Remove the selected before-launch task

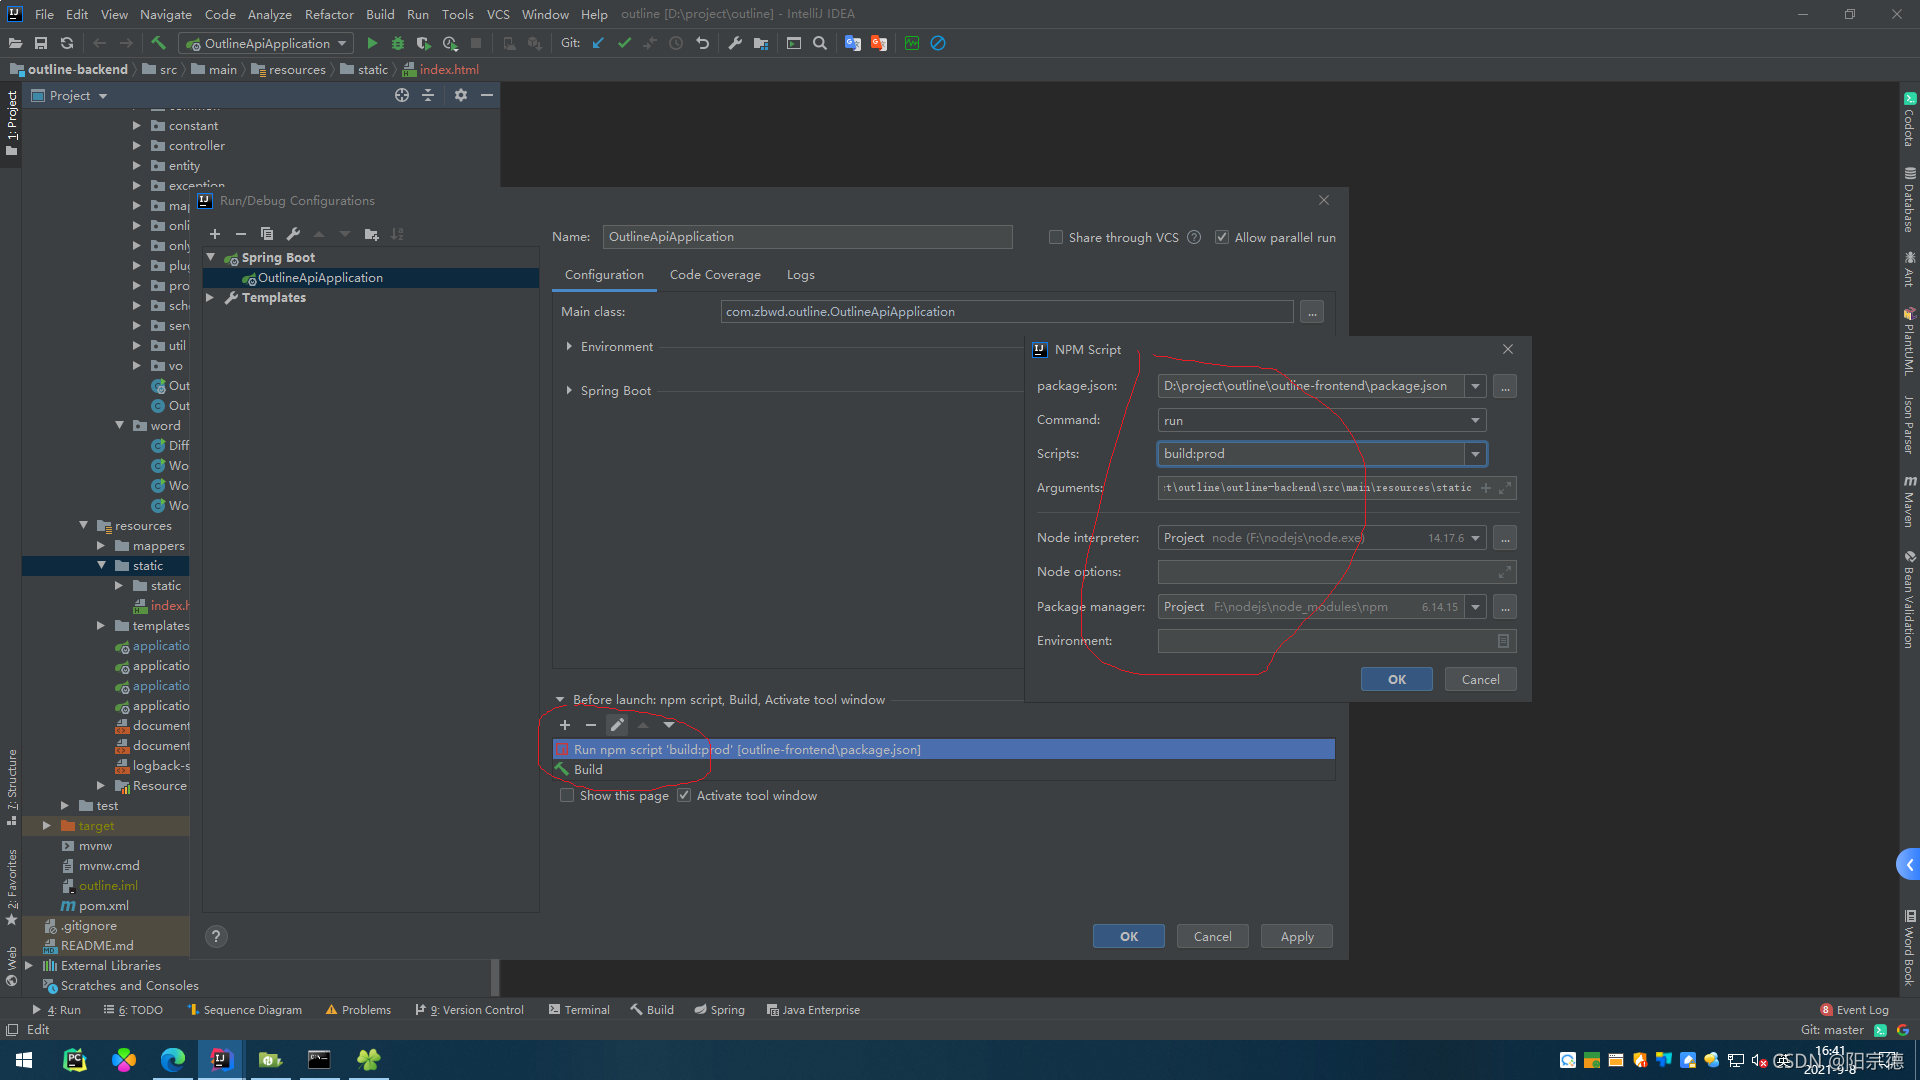[x=591, y=725]
